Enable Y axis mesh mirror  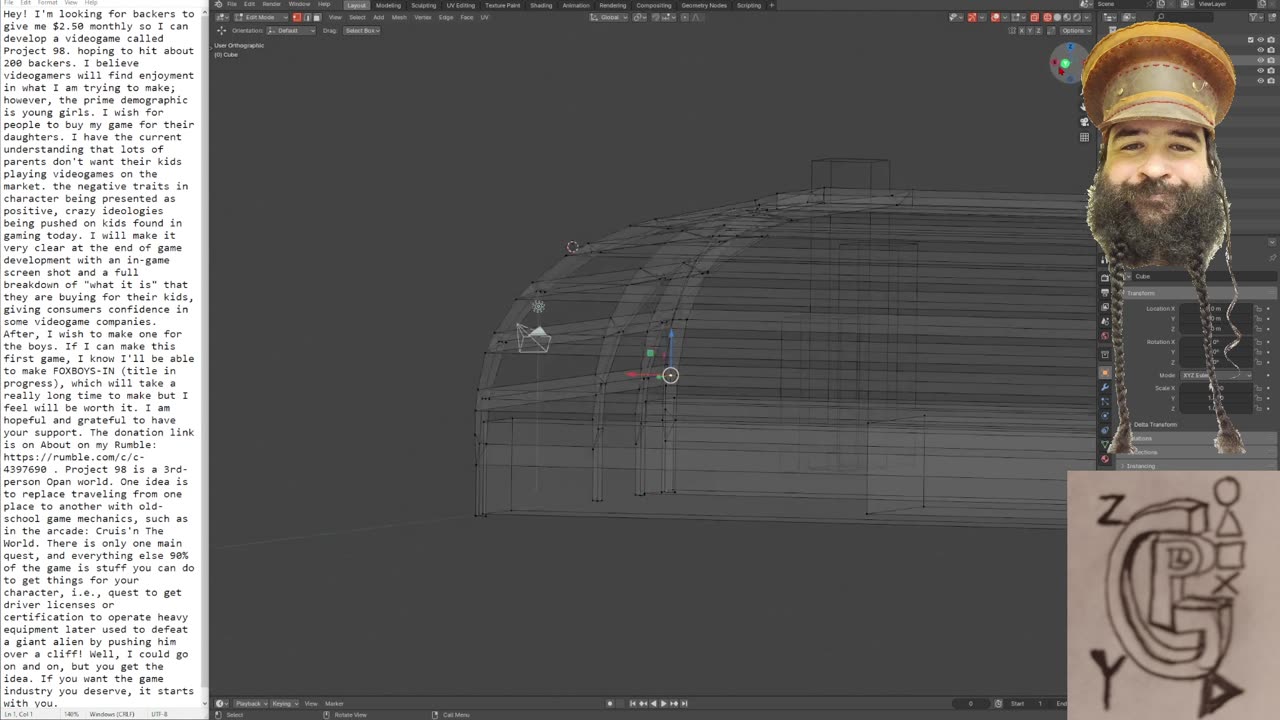click(1030, 31)
